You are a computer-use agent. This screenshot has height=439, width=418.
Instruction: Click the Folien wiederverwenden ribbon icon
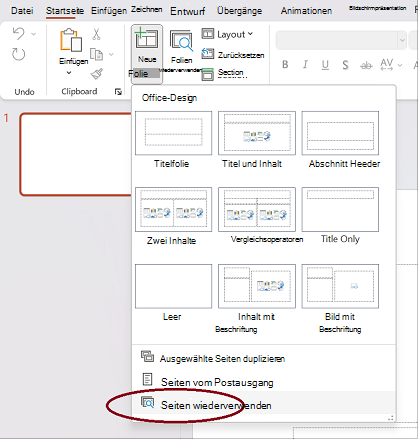(x=181, y=41)
